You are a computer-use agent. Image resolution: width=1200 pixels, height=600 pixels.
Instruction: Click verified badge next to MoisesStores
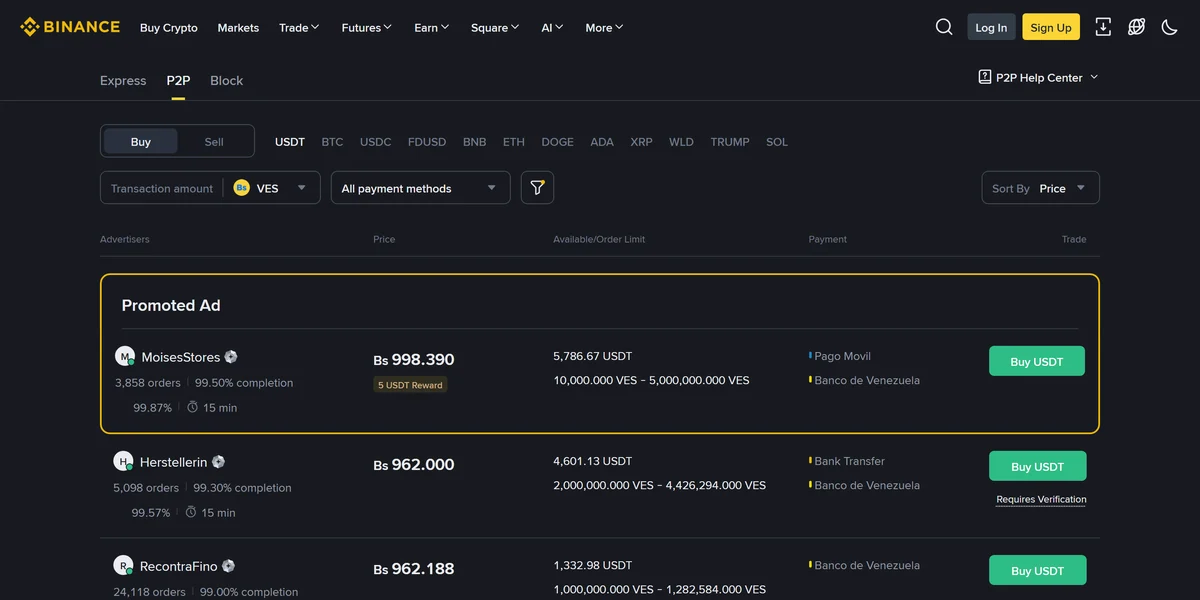pyautogui.click(x=231, y=356)
